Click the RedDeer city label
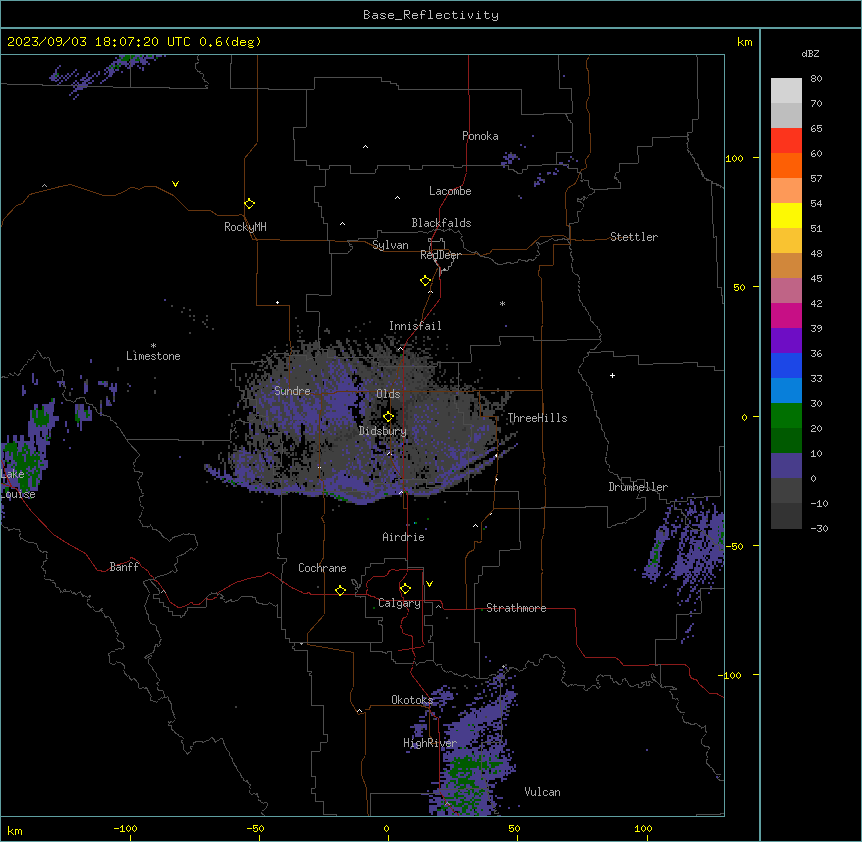The height and width of the screenshot is (842, 862). [440, 255]
